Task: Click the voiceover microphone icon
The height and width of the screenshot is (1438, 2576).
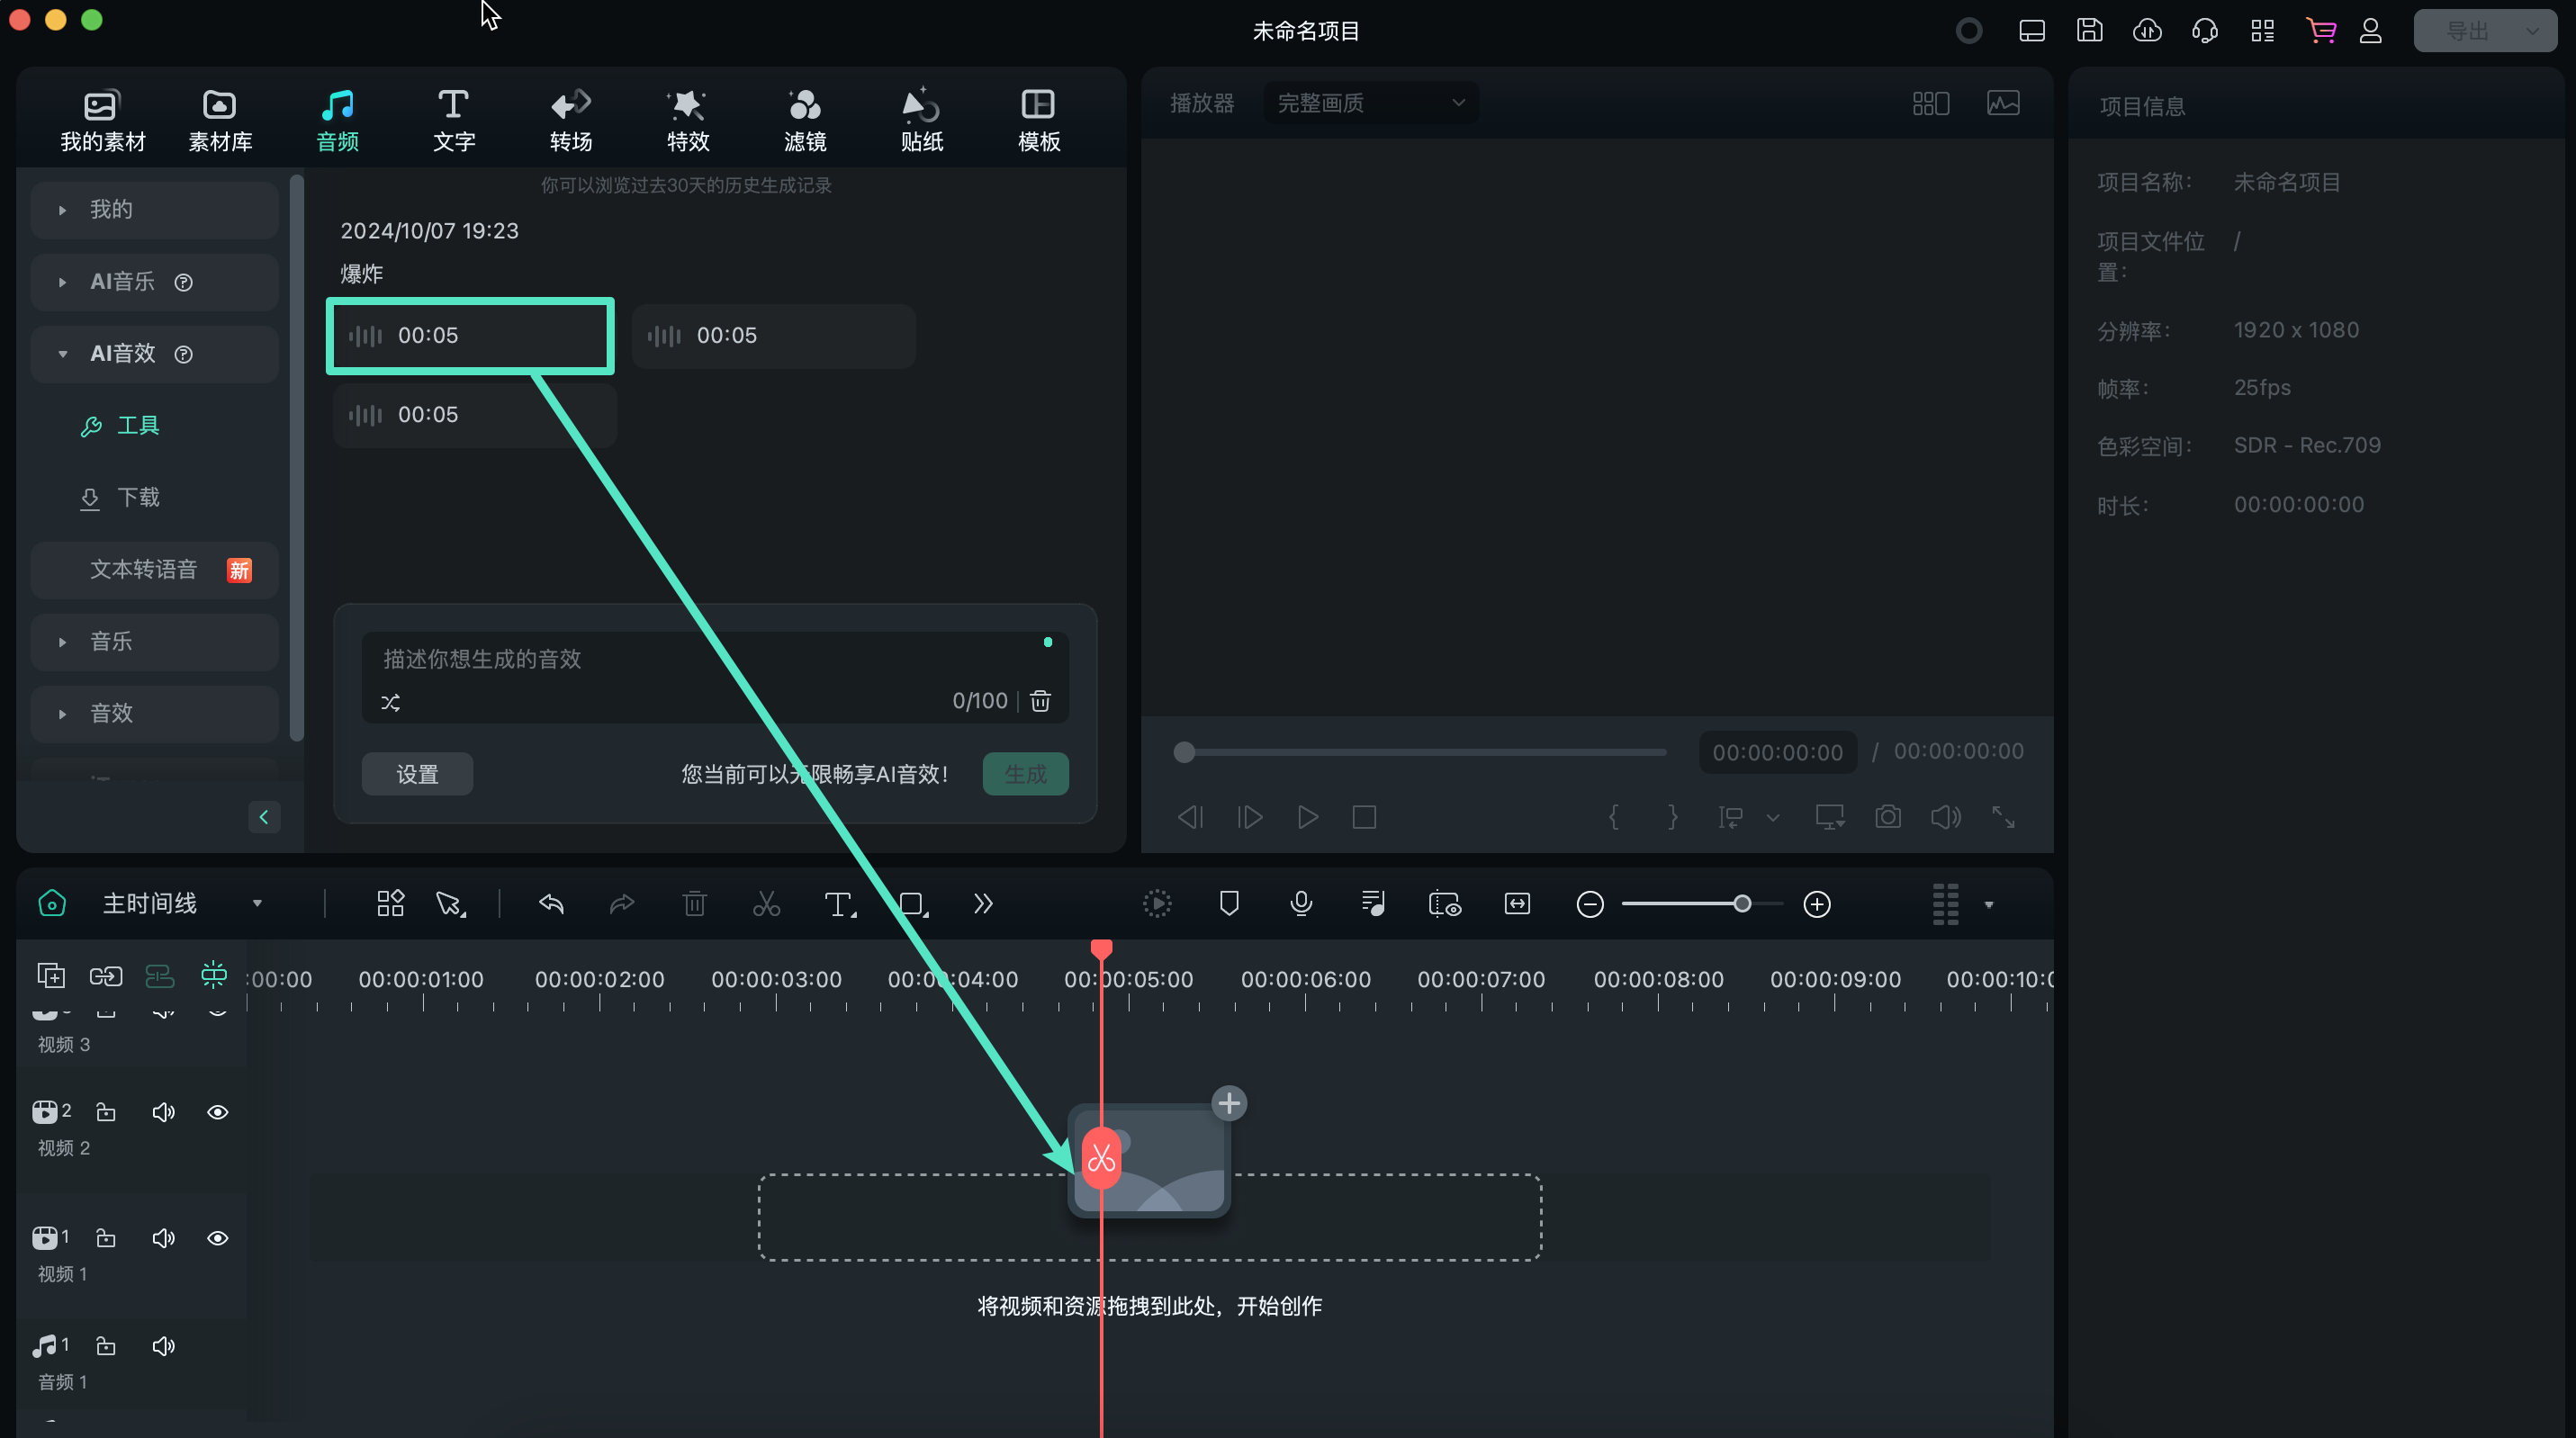Action: (x=1300, y=904)
